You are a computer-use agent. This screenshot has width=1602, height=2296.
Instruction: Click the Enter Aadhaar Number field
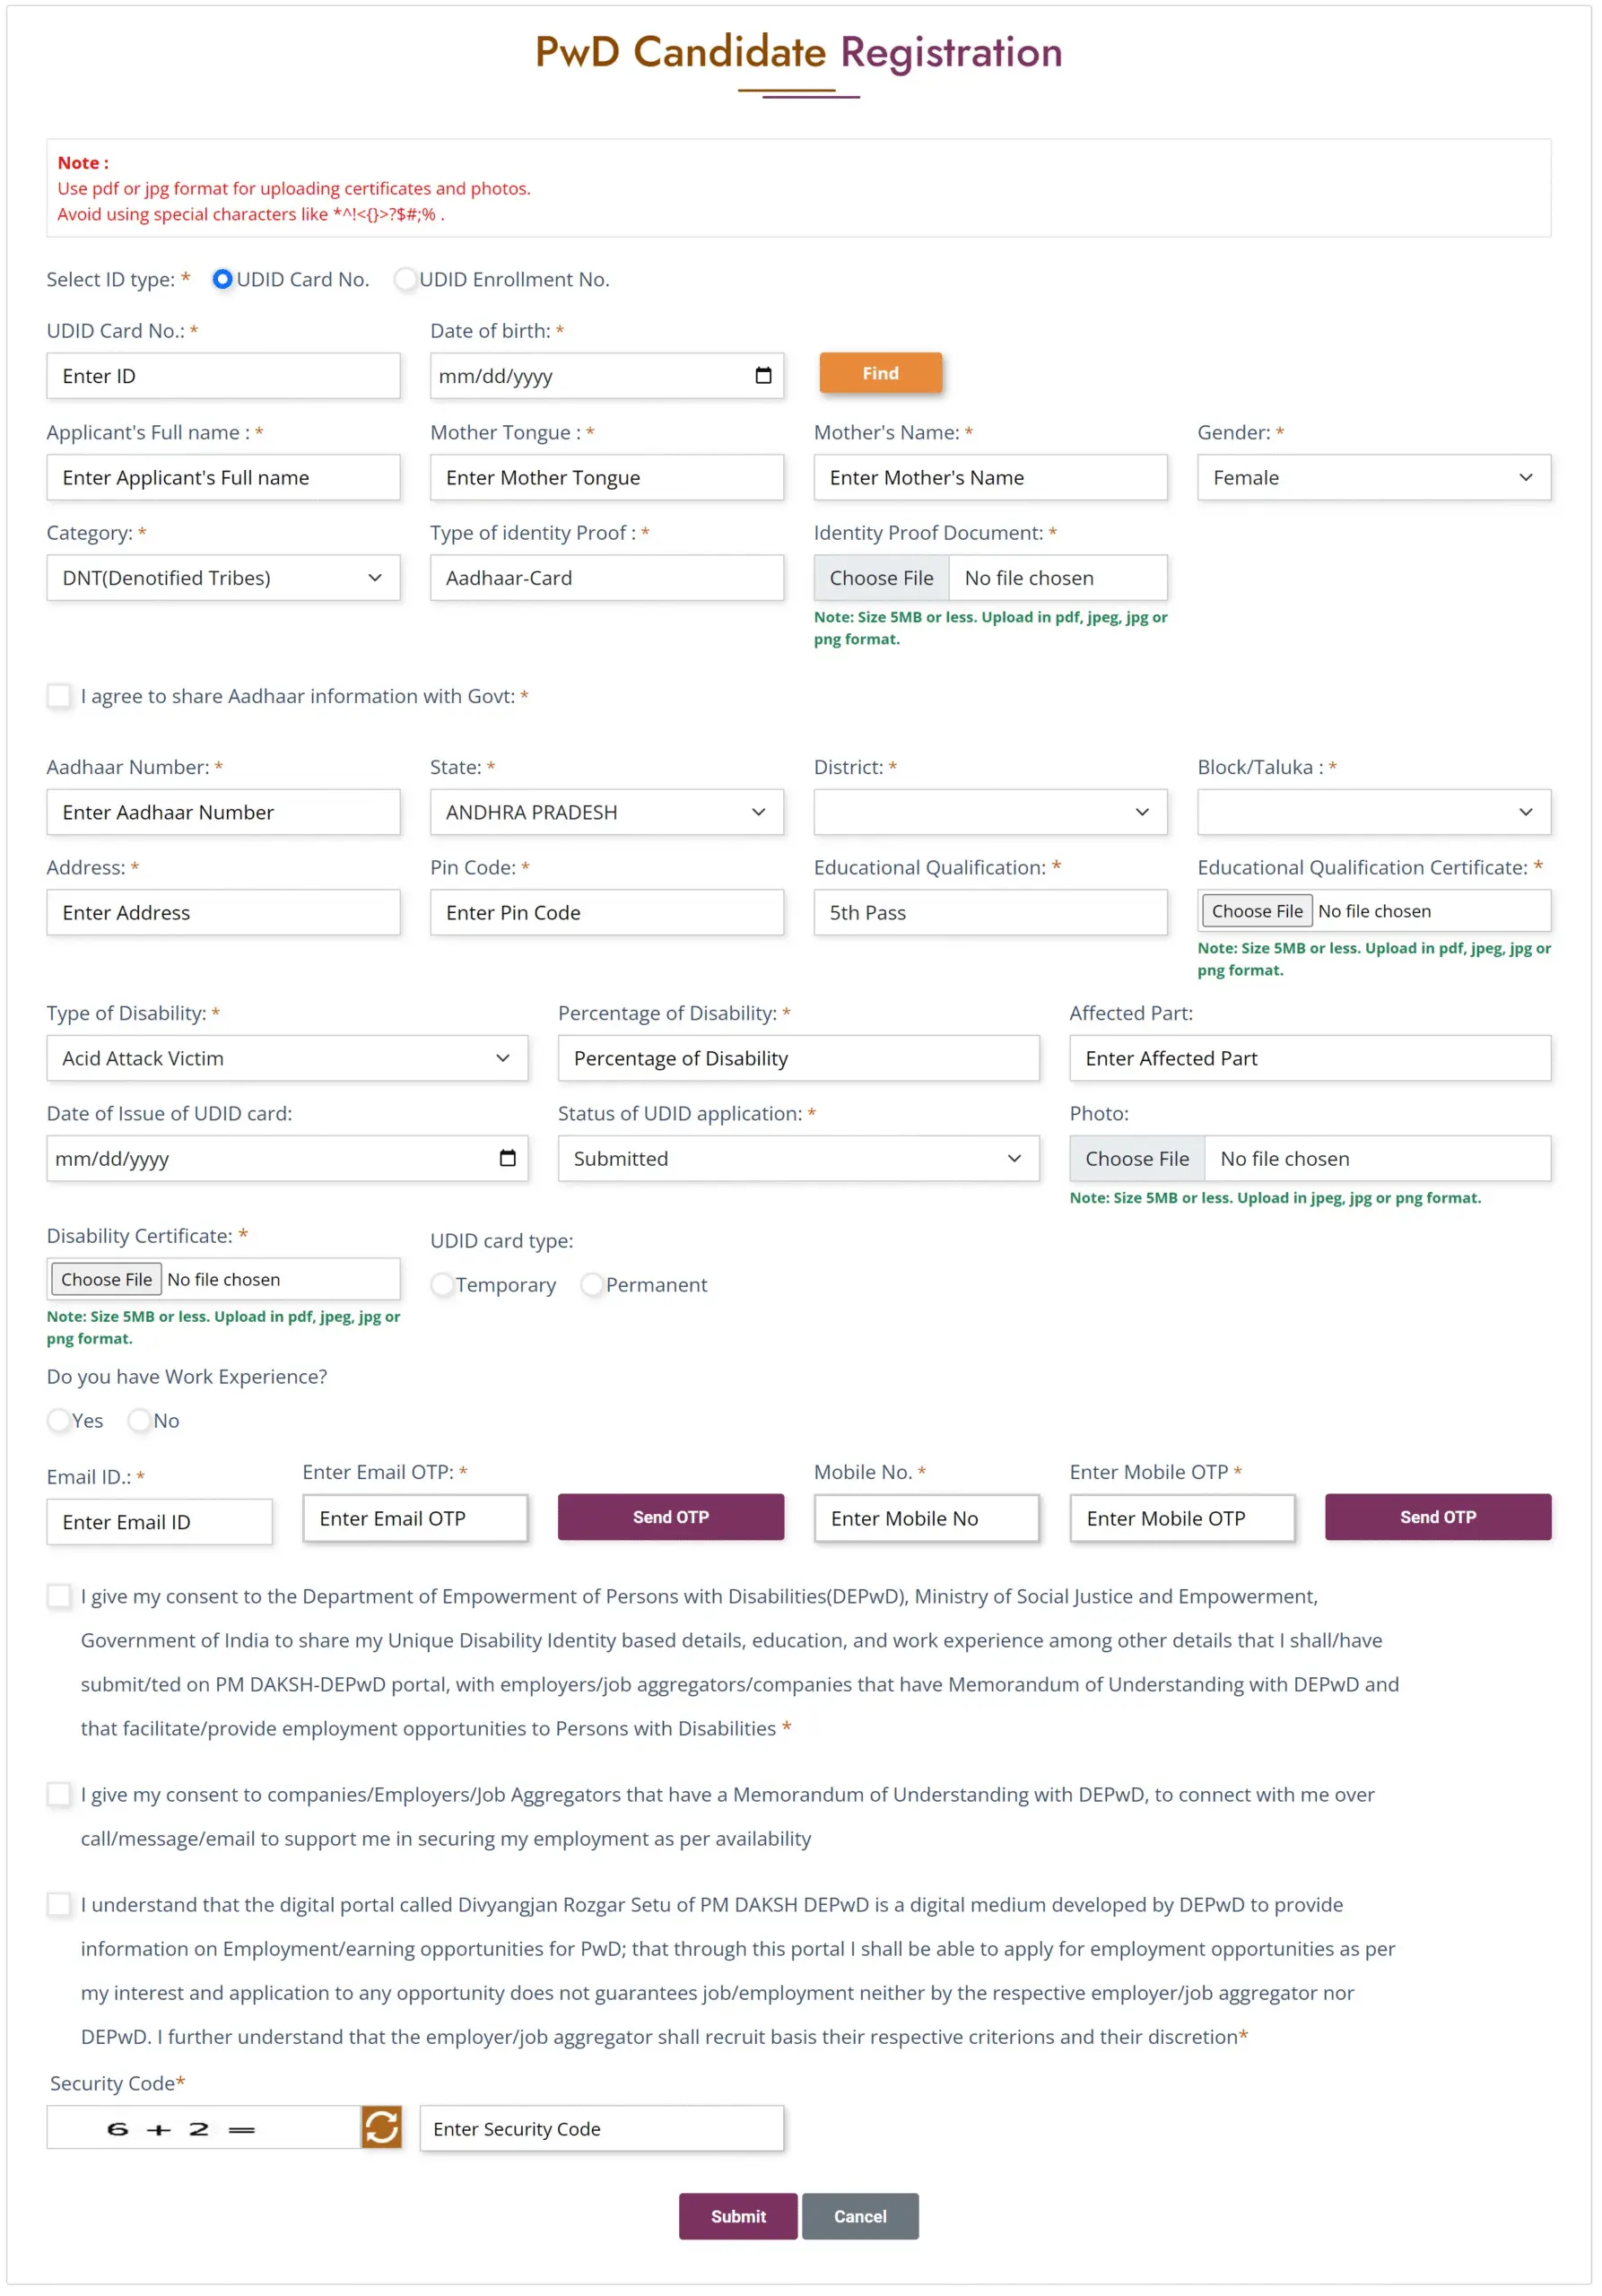coord(223,812)
